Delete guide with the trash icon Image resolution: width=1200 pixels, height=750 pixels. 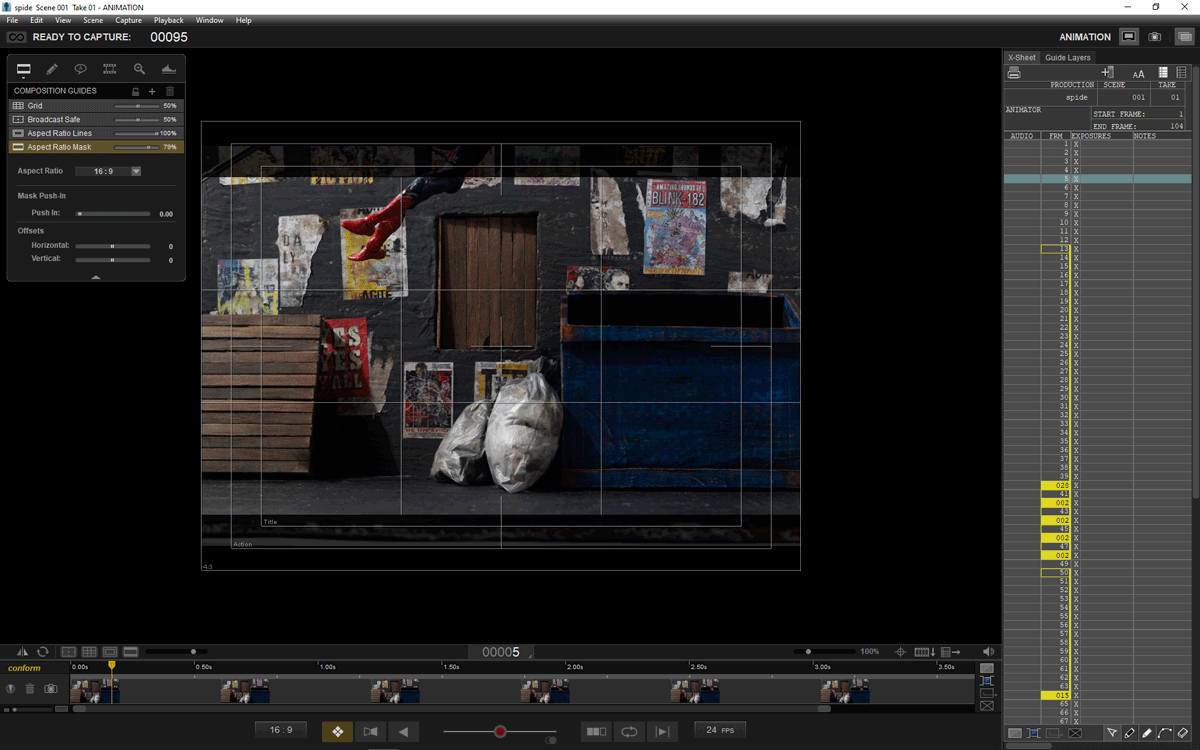point(170,91)
